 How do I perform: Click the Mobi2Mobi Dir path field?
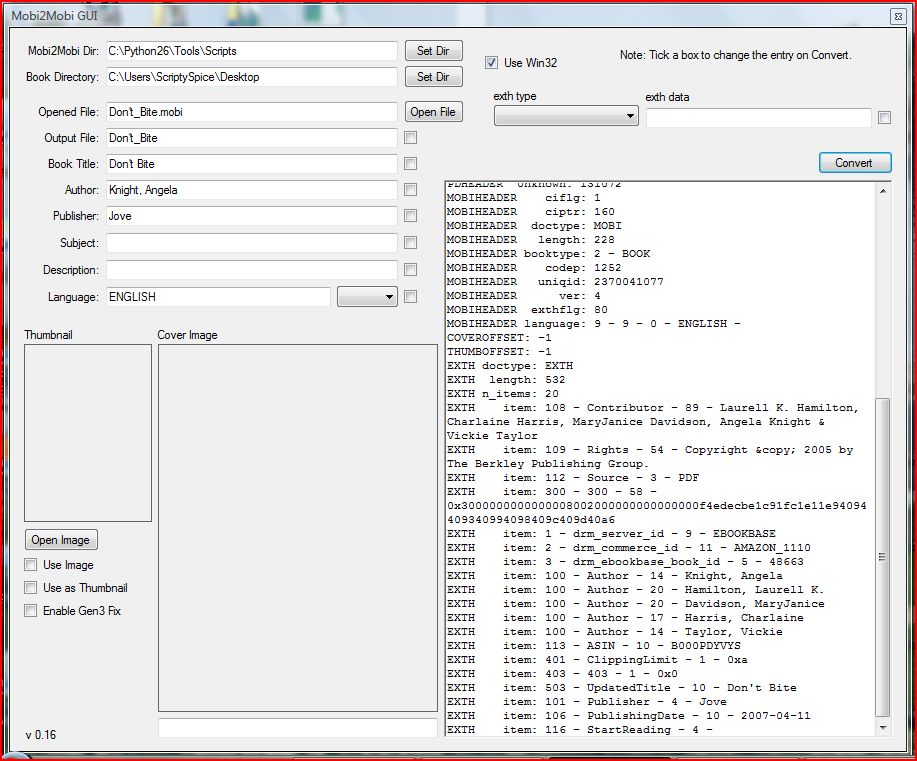(x=251, y=51)
